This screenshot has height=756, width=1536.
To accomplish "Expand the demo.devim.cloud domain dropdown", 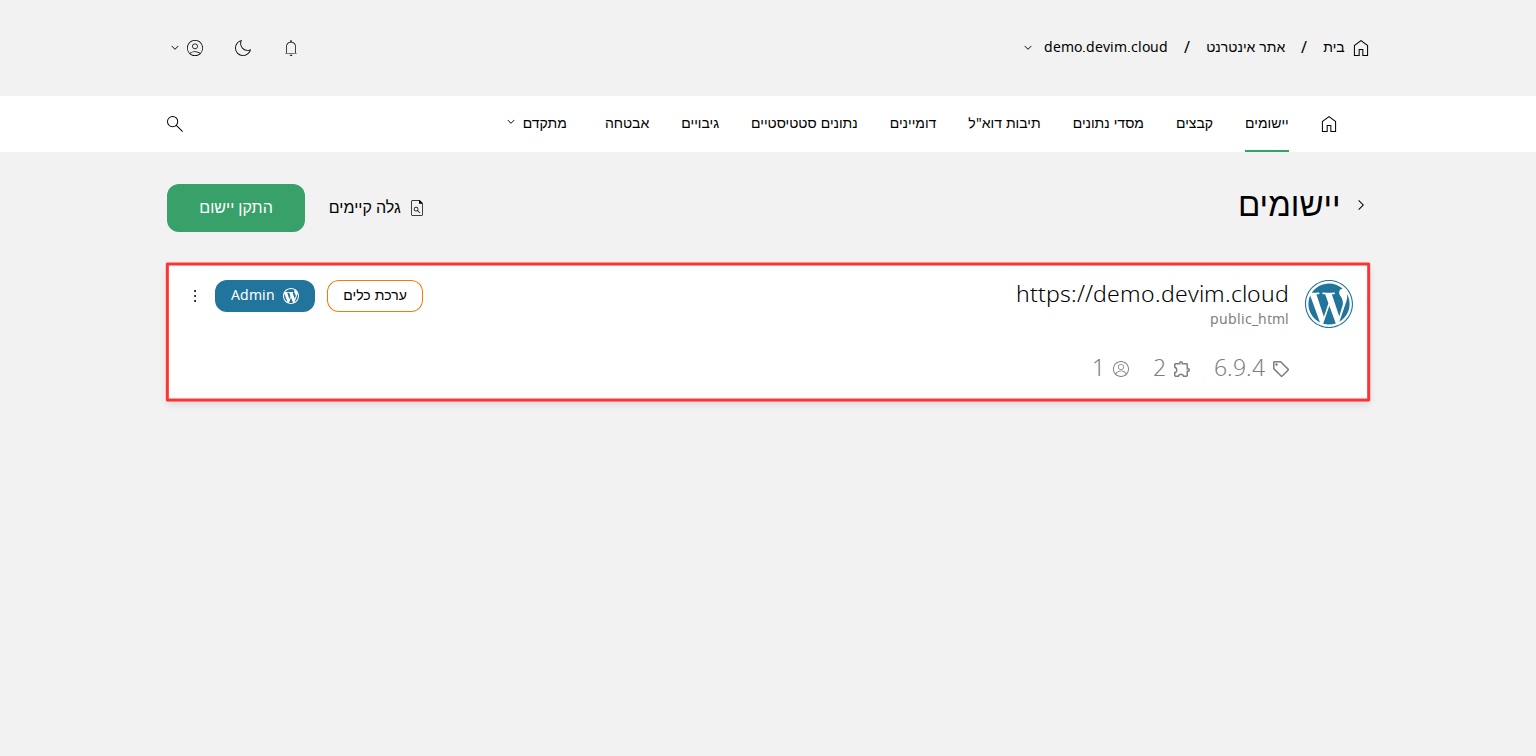I will [1027, 48].
